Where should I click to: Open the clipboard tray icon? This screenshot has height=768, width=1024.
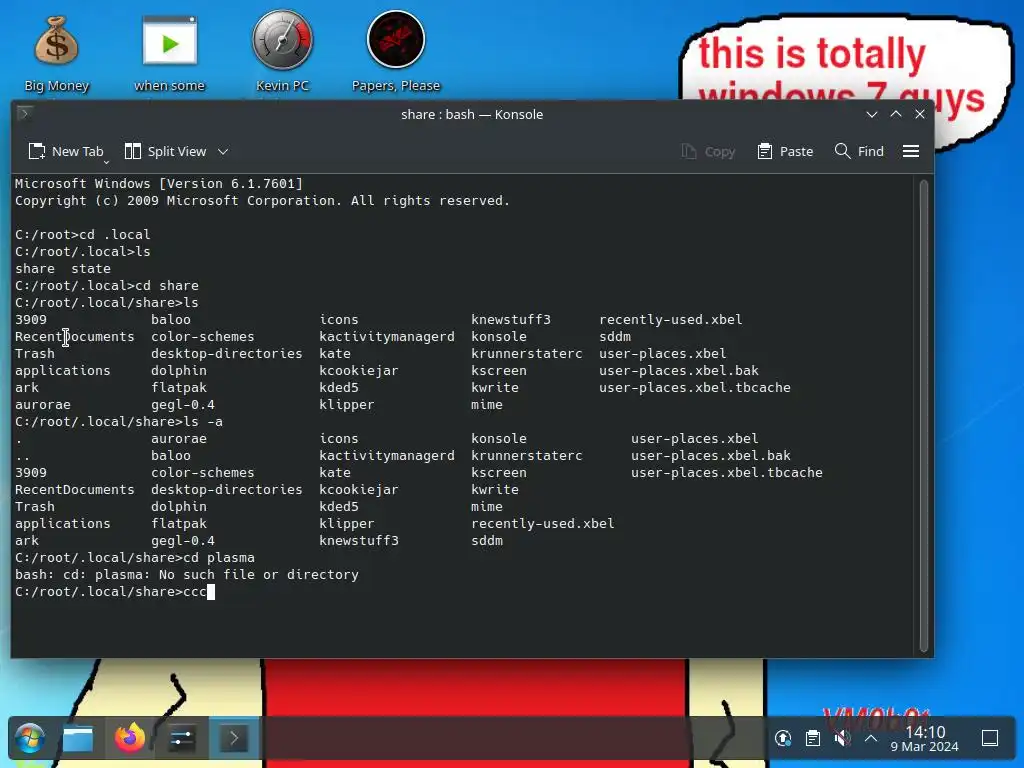[813, 739]
